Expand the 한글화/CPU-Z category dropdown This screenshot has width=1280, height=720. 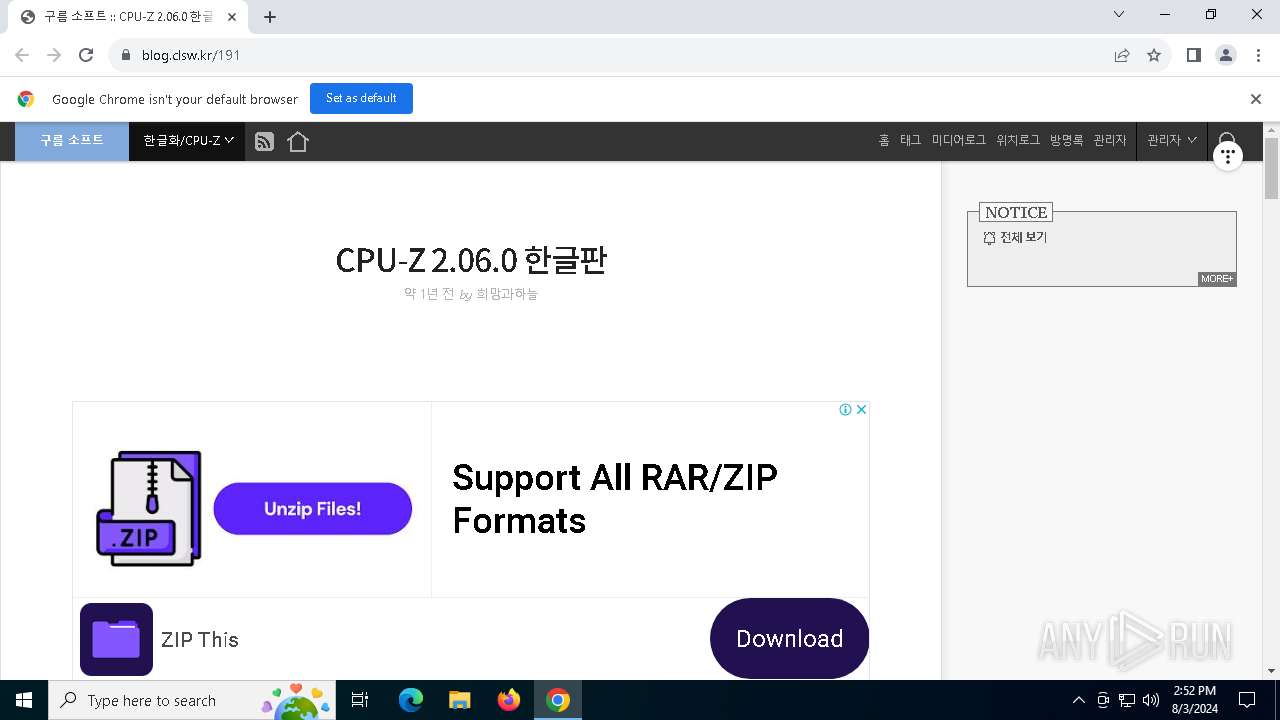pos(187,141)
